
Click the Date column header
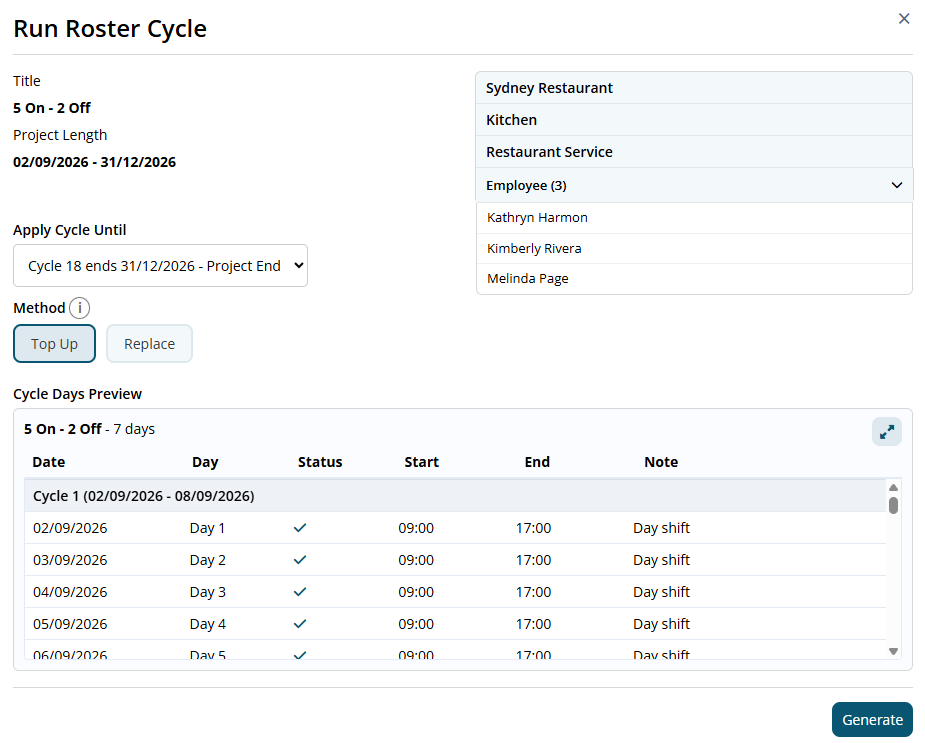(48, 462)
